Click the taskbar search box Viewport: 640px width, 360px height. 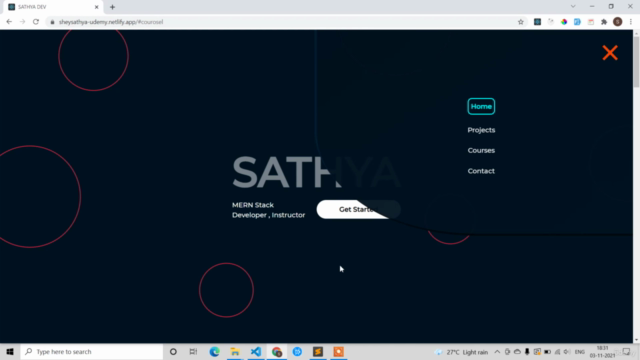[92, 351]
